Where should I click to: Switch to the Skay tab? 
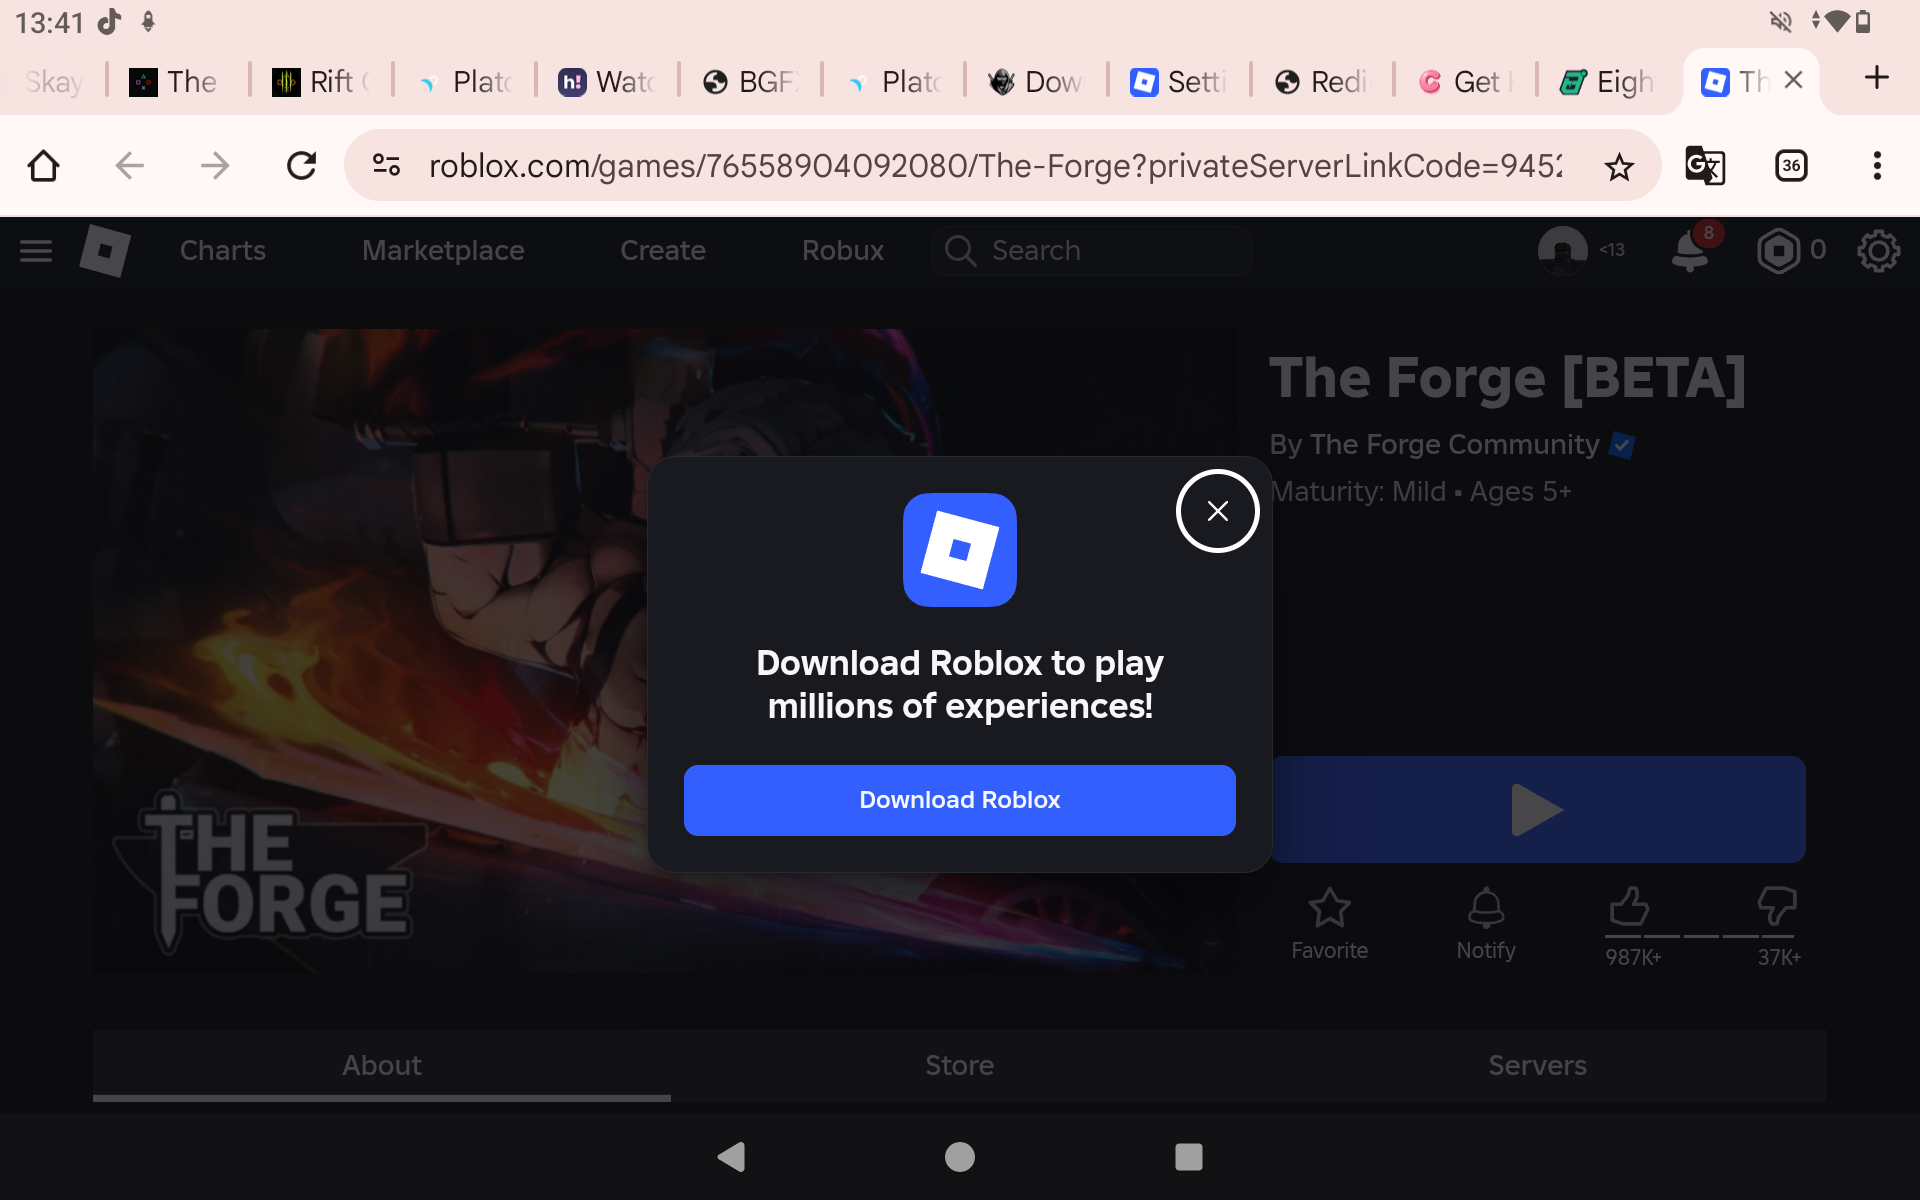[x=52, y=81]
